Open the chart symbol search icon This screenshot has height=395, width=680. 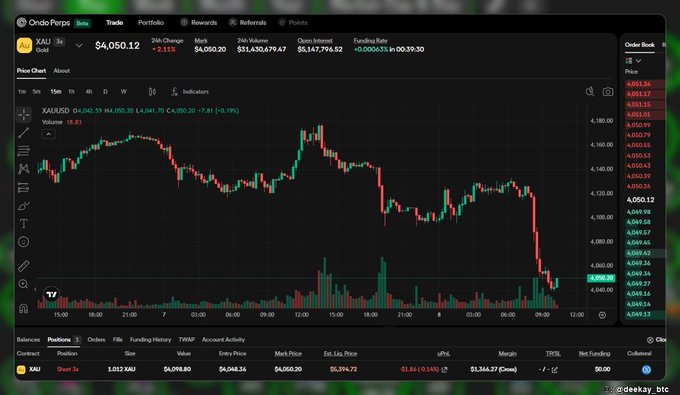[x=590, y=91]
